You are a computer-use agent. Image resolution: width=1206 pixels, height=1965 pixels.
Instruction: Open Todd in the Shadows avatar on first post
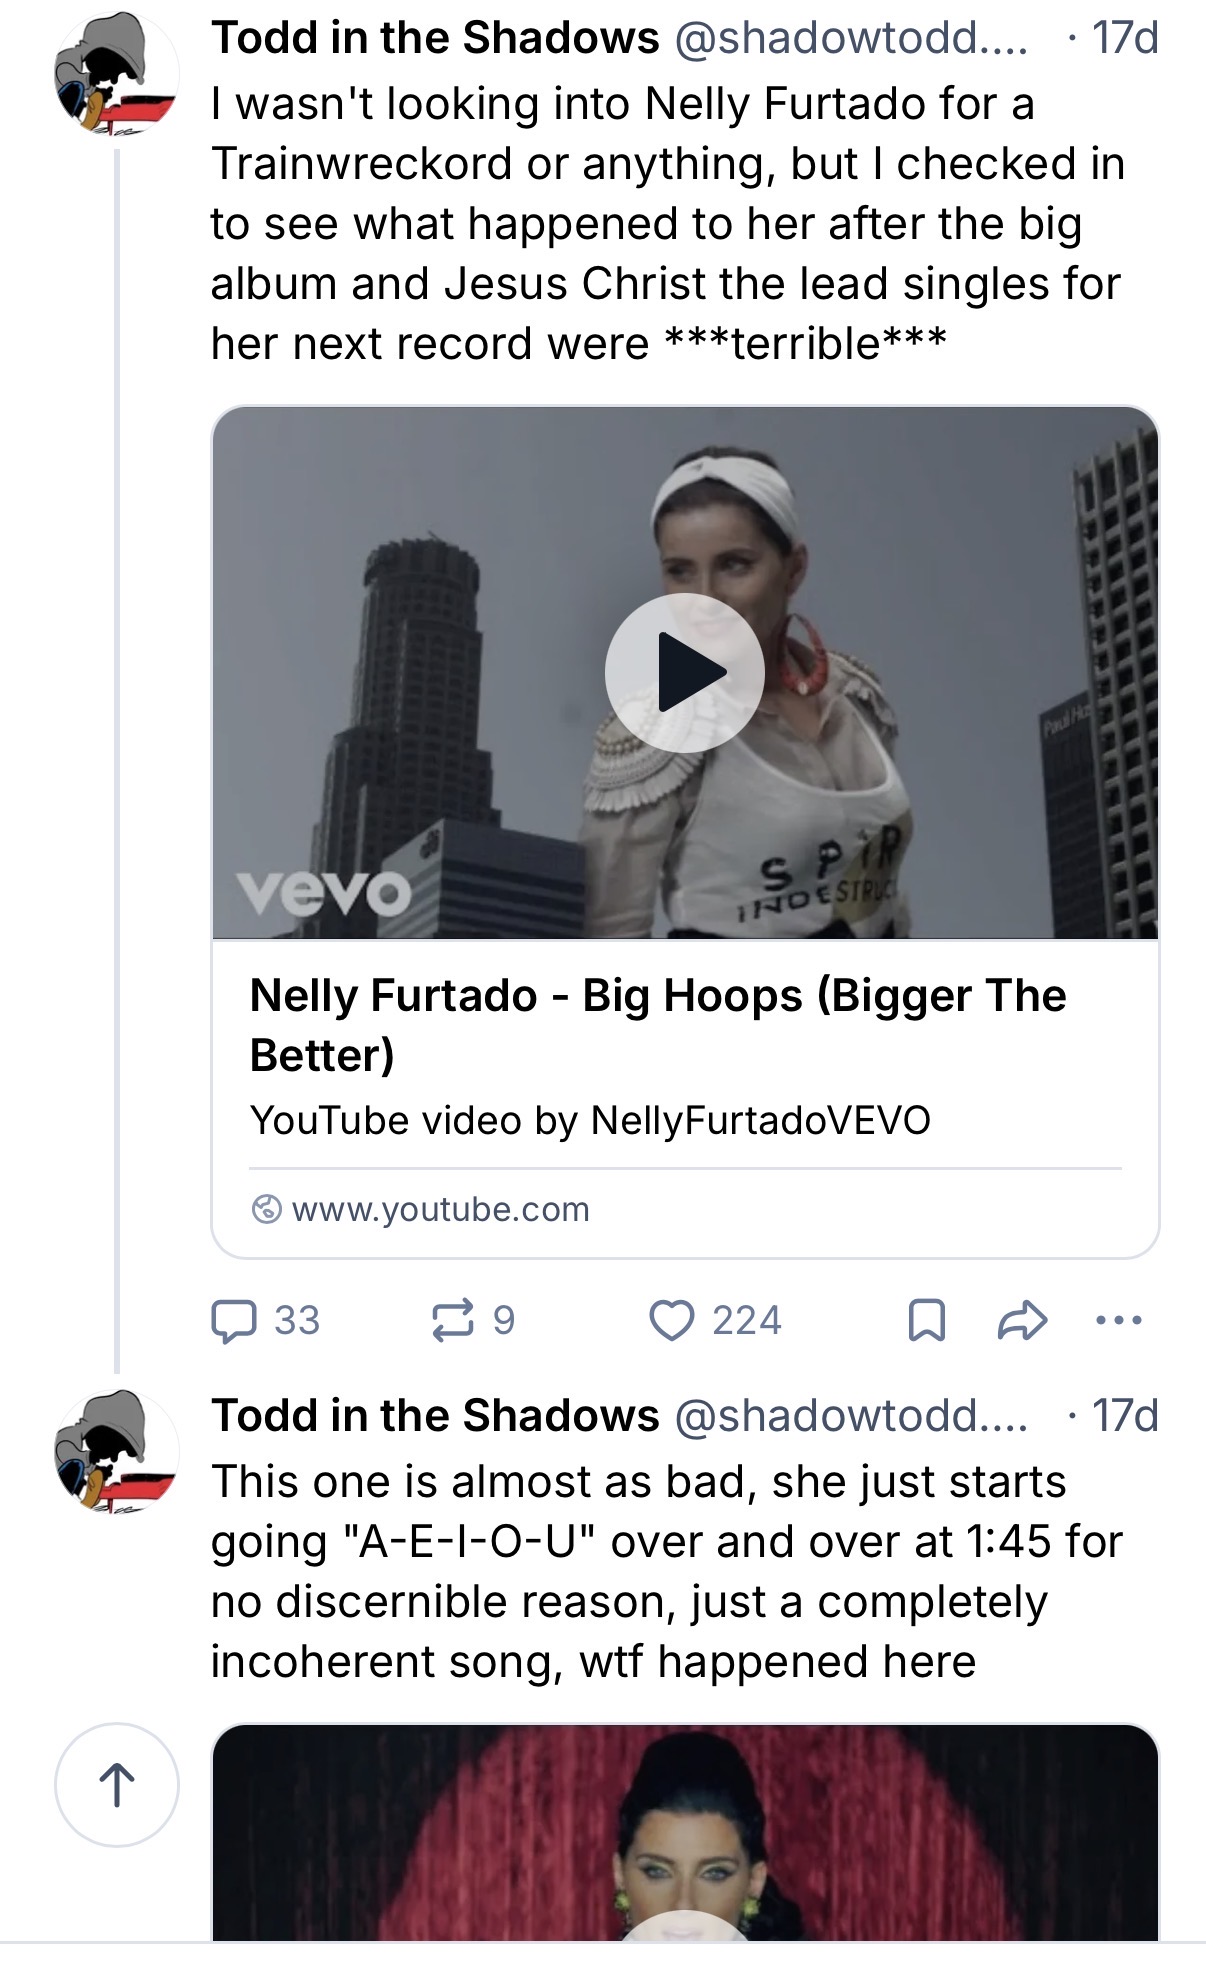click(116, 73)
